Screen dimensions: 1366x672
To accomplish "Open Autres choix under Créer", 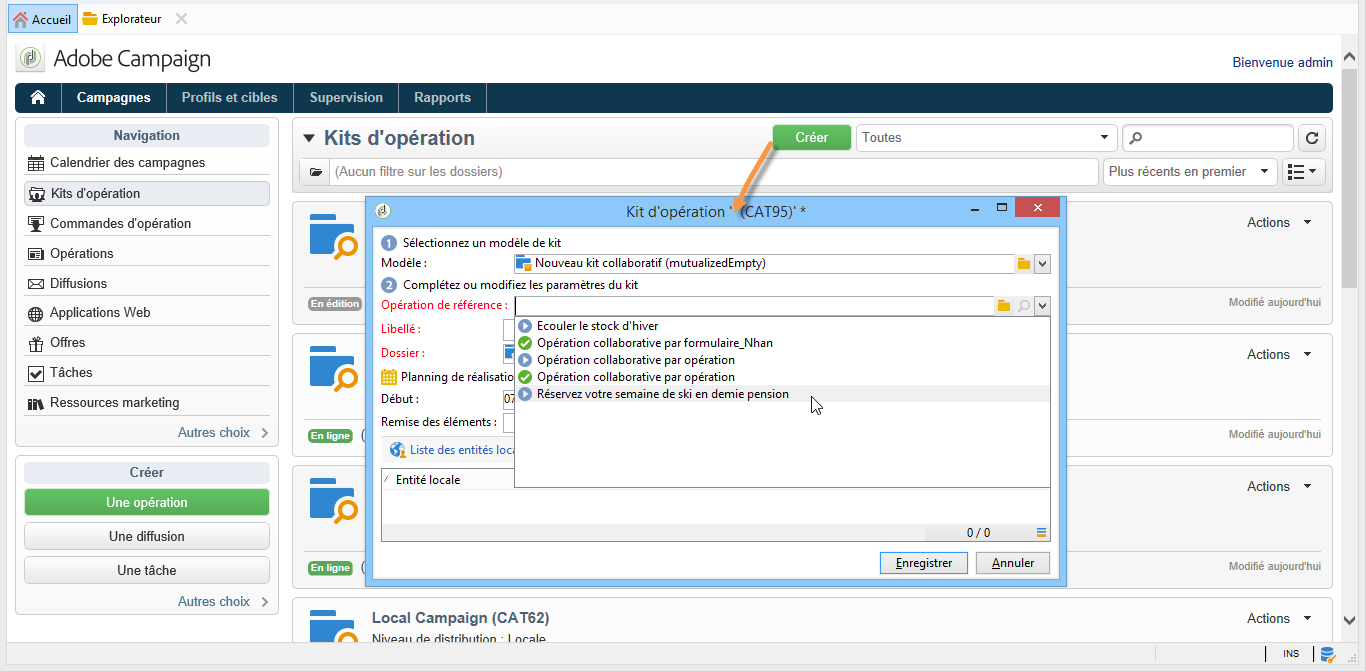I will (x=222, y=601).
